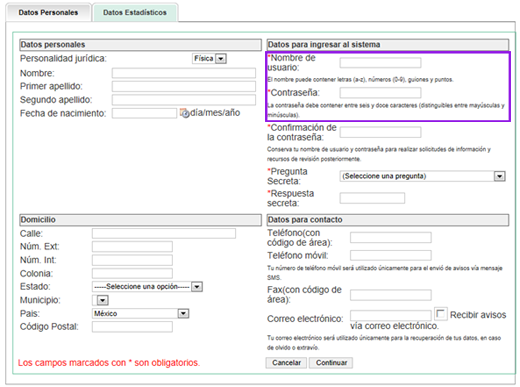The width and height of the screenshot is (520, 387).
Task: Click the Teléfono móvil field
Action: [x=391, y=255]
